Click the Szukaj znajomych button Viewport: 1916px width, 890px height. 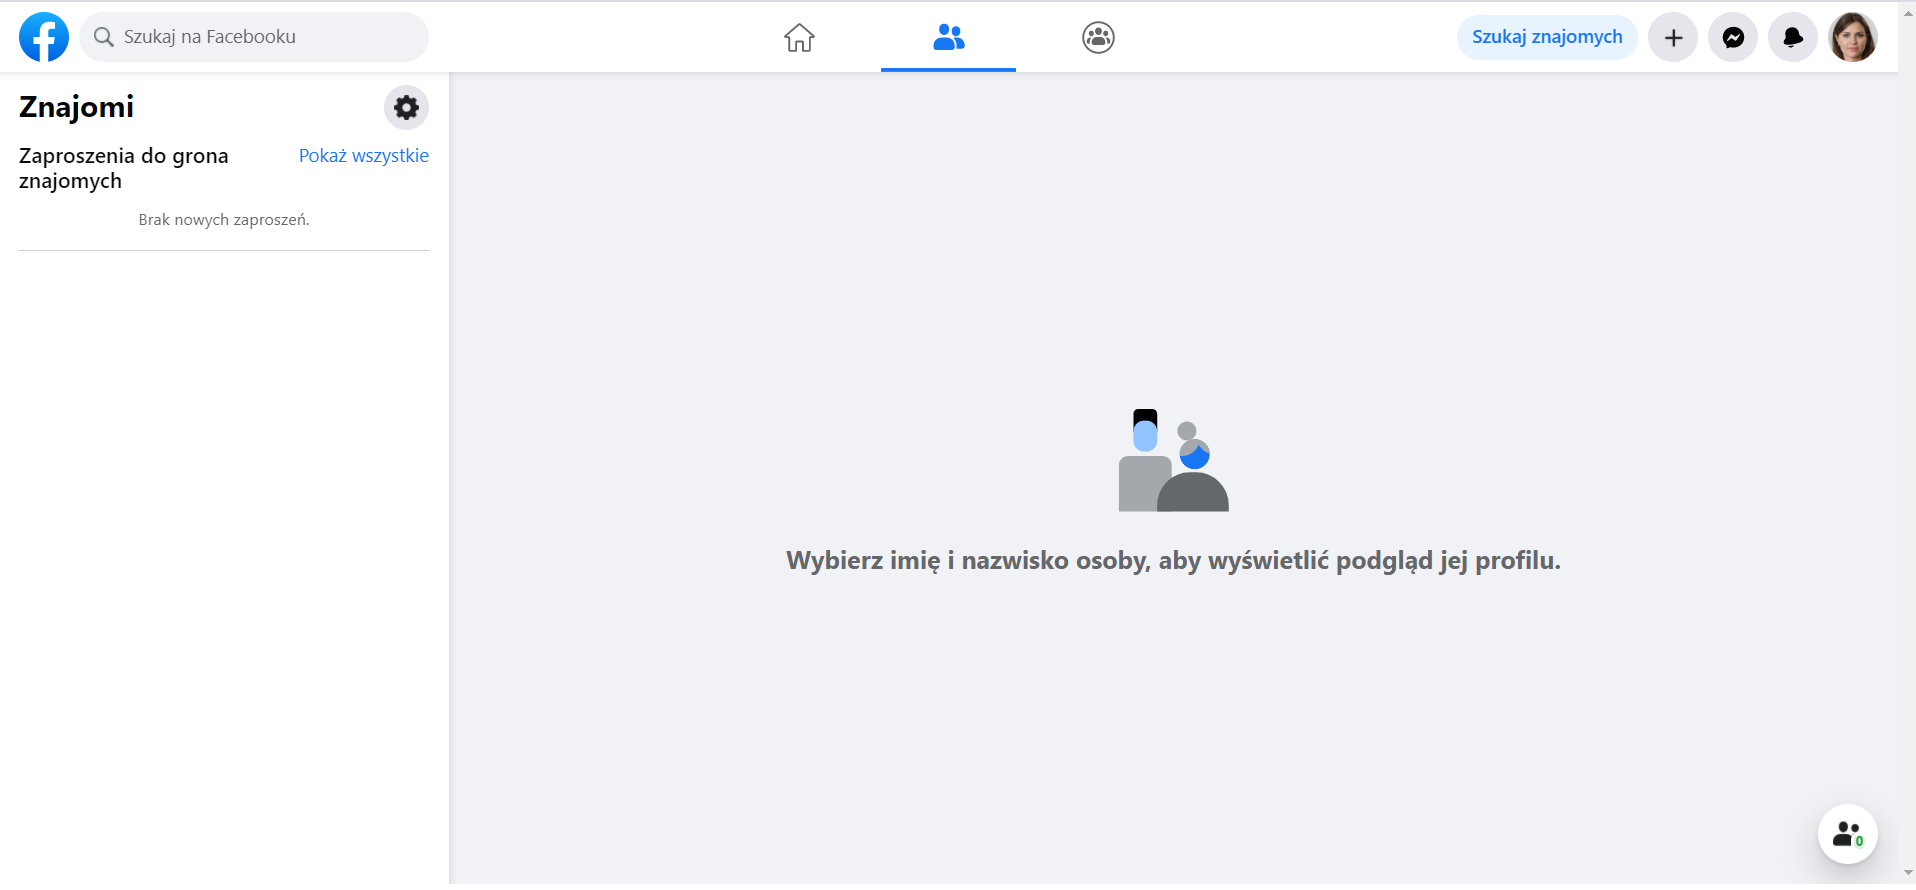point(1547,37)
